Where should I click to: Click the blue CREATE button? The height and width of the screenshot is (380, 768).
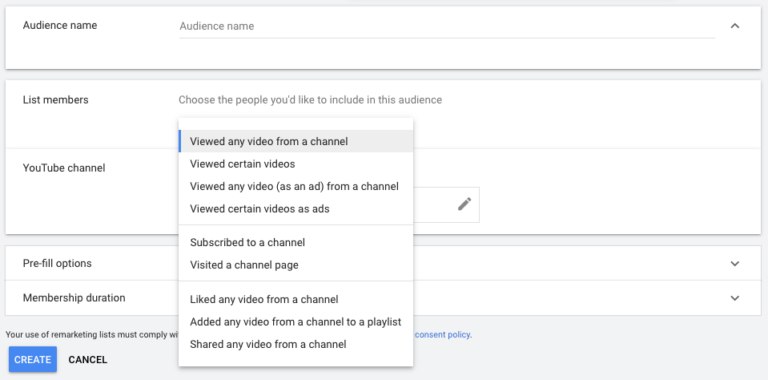pos(33,359)
